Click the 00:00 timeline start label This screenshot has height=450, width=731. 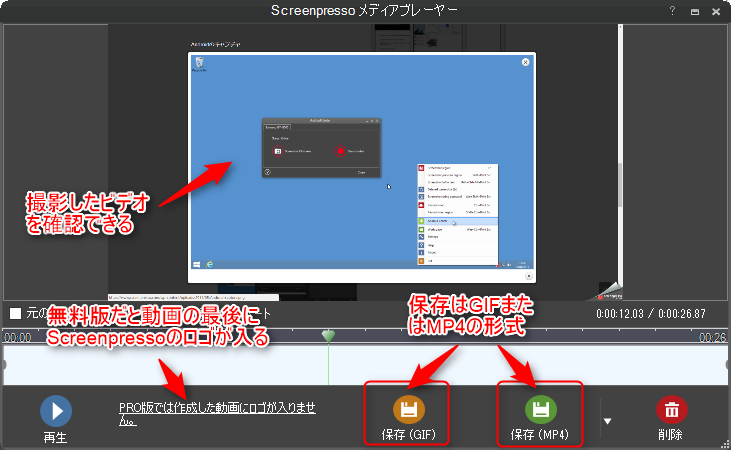coord(17,337)
